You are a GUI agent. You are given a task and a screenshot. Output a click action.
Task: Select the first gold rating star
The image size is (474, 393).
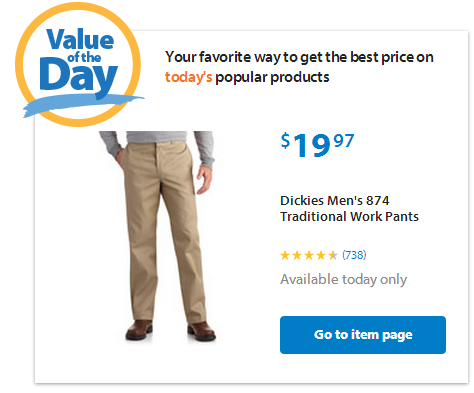pos(285,255)
